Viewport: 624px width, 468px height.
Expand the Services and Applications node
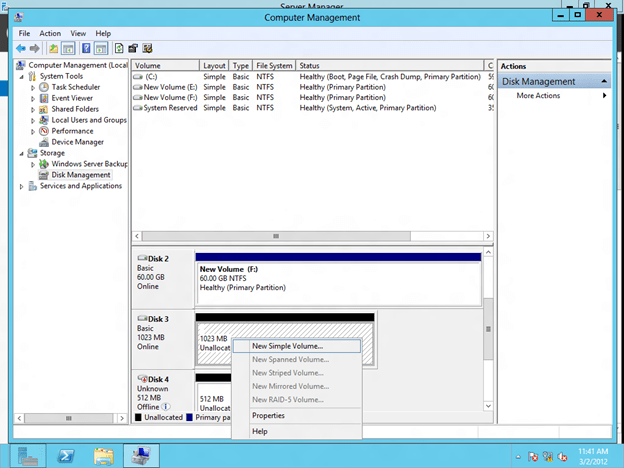[x=21, y=186]
